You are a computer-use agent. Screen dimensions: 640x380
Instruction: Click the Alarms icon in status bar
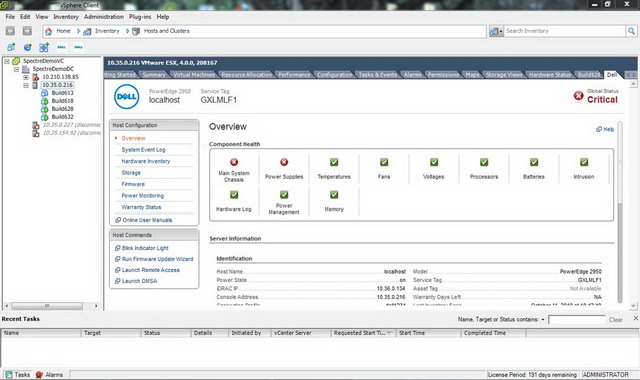point(39,374)
